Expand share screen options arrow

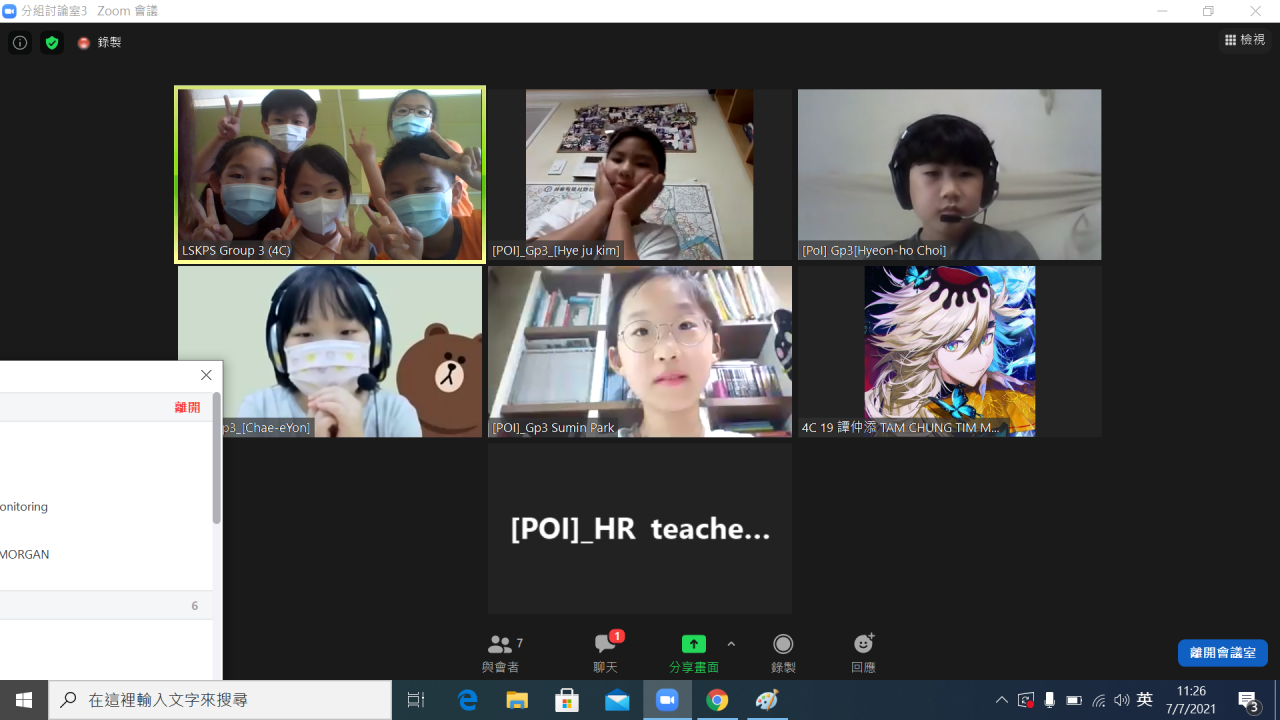point(731,645)
